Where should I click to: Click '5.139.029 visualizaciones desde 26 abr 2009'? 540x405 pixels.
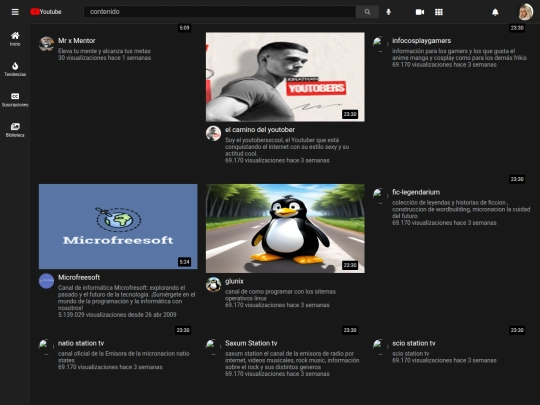point(117,315)
